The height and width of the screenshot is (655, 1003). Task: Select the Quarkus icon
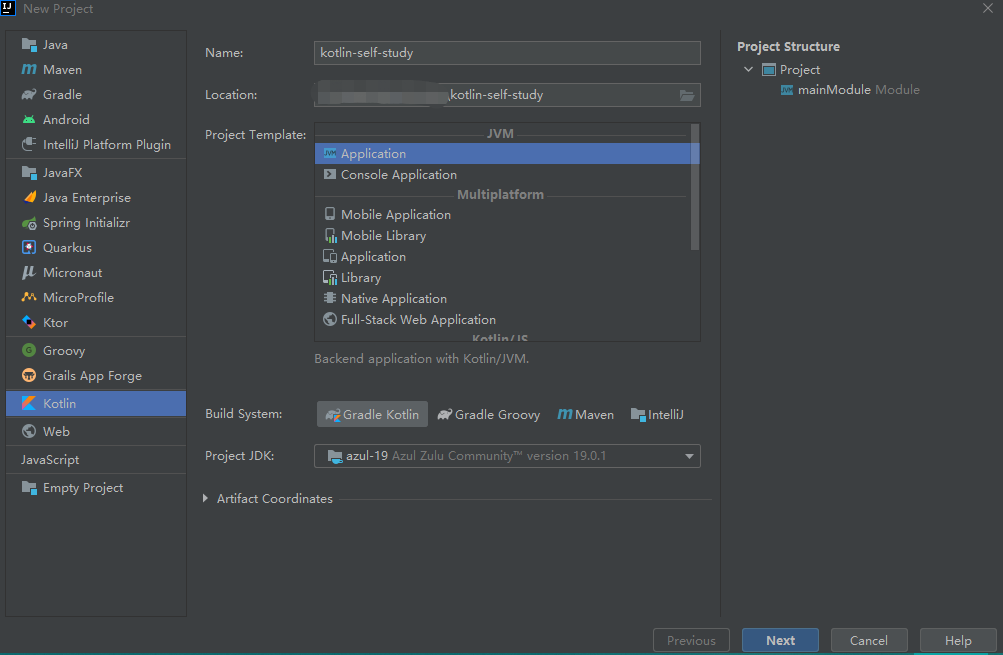[x=29, y=248]
